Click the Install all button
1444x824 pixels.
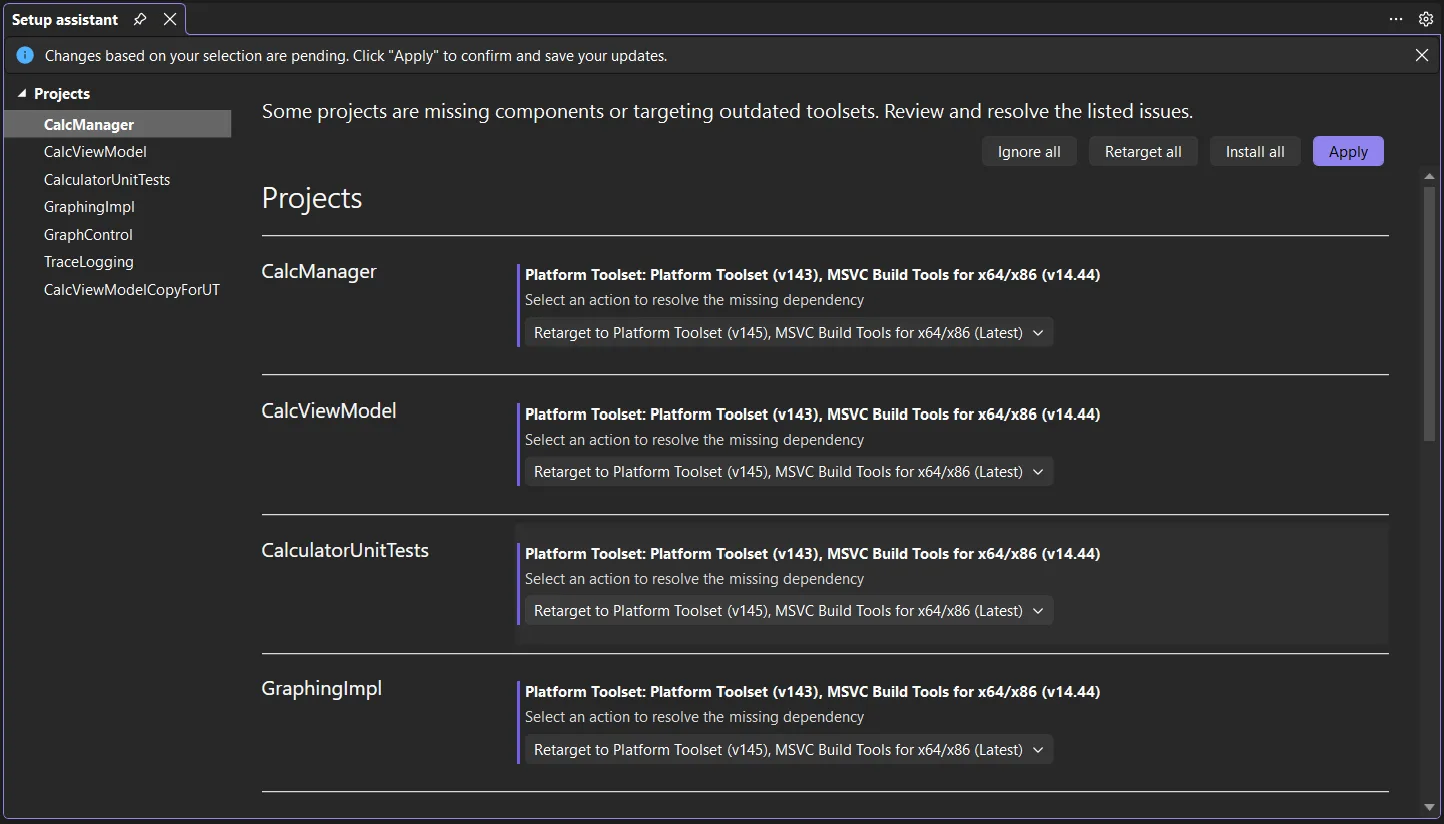coord(1254,151)
